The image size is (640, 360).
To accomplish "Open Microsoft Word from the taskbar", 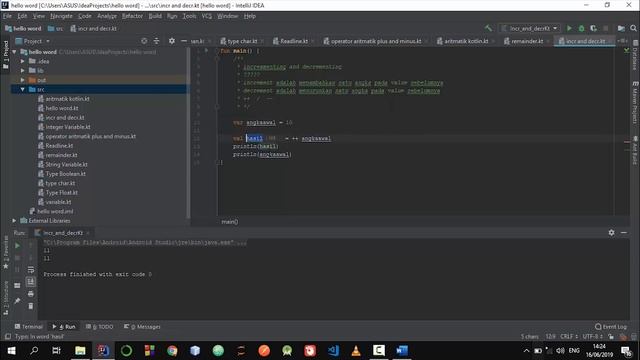I will point(402,351).
